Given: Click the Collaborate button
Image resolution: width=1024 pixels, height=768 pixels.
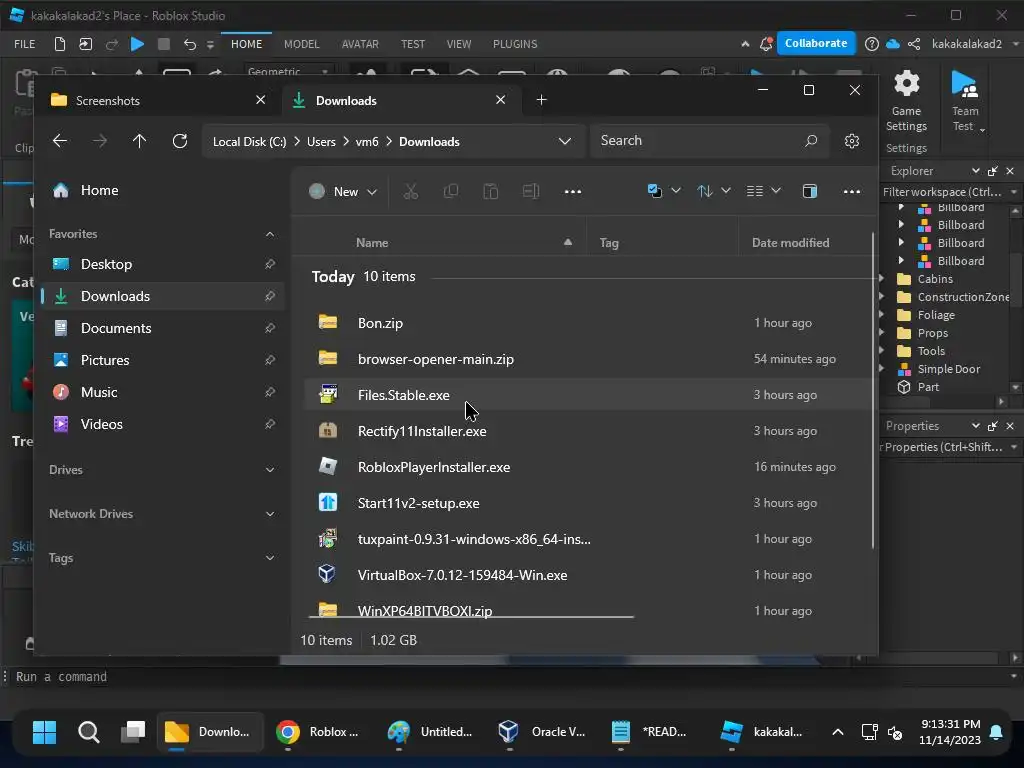Looking at the screenshot, I should coord(816,43).
